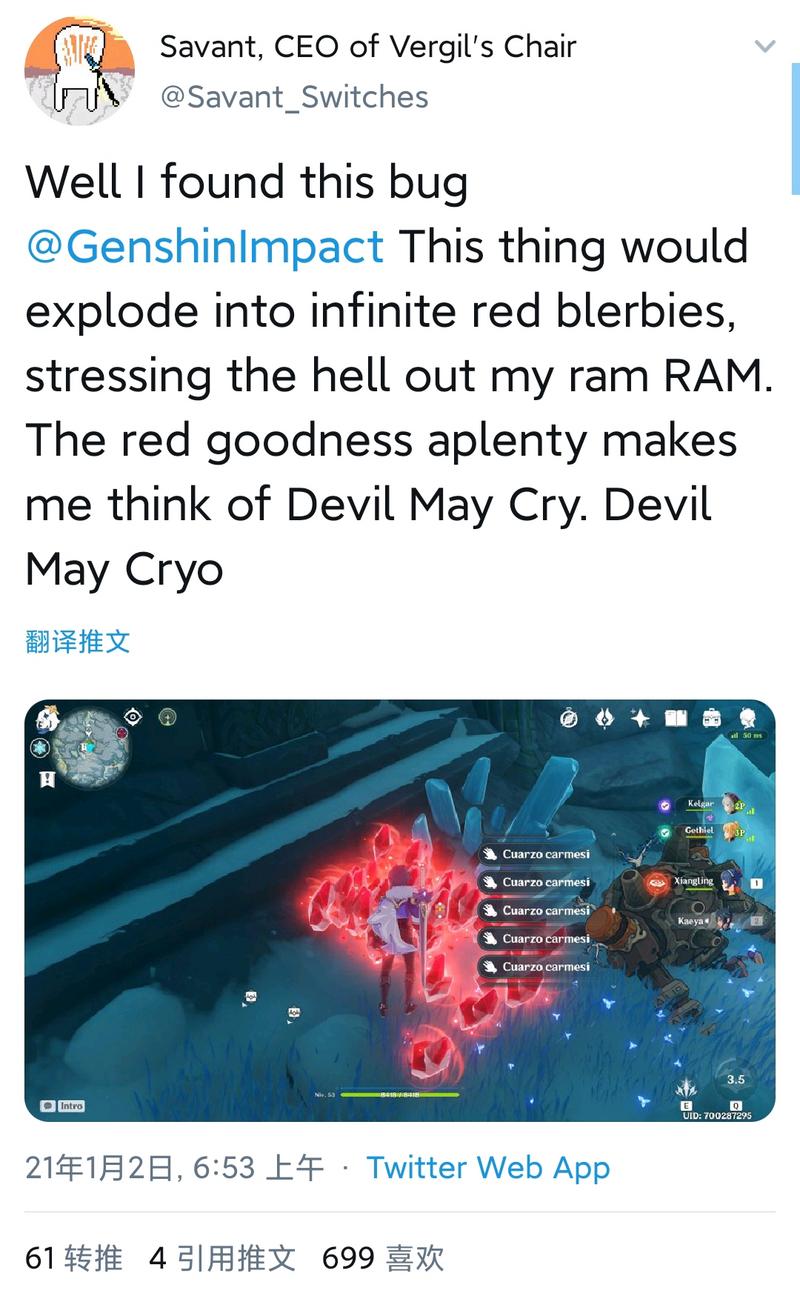Open the Savant profile avatar
Viewport: 800px width, 1299px height.
pyautogui.click(x=80, y=70)
